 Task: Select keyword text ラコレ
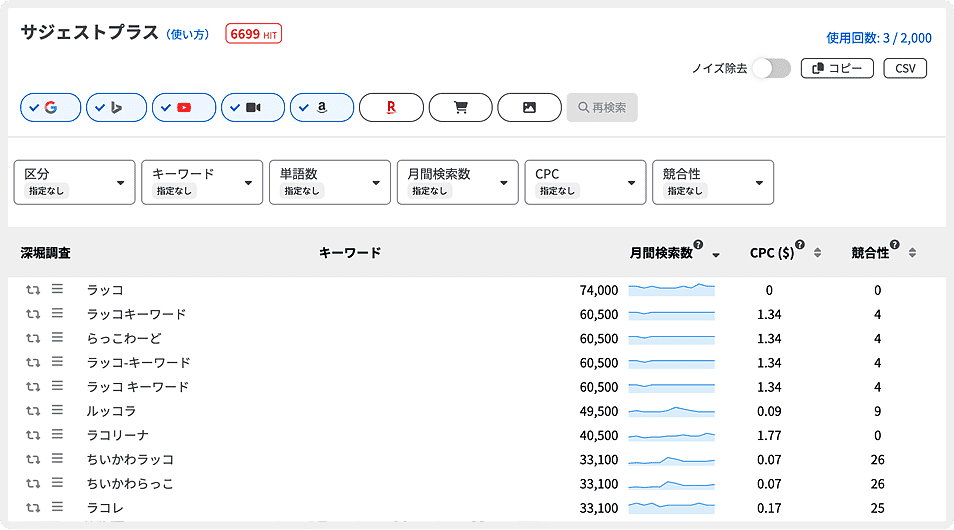tap(105, 508)
